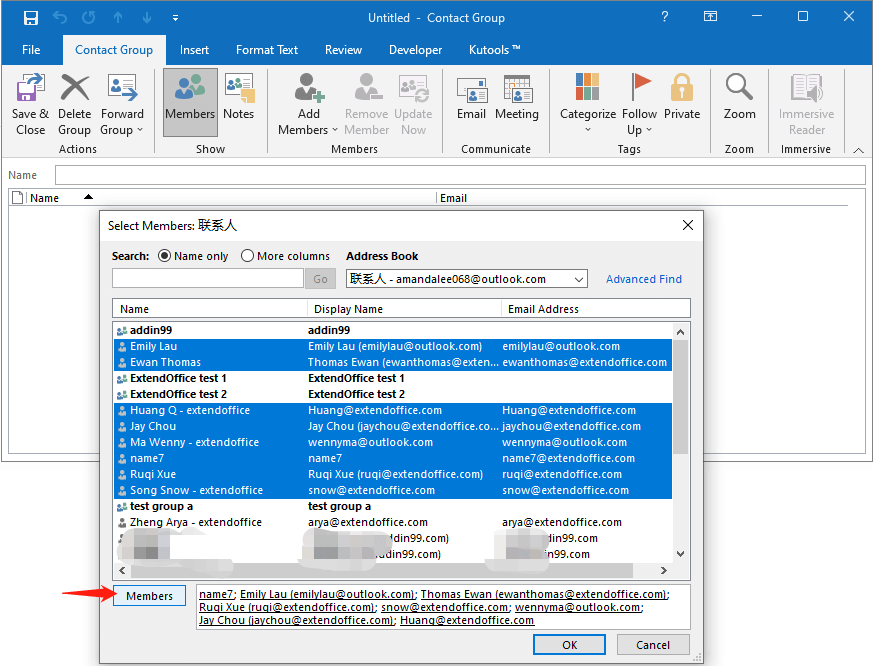The width and height of the screenshot is (873, 666).
Task: Click Meeting communicate icon
Action: click(517, 89)
